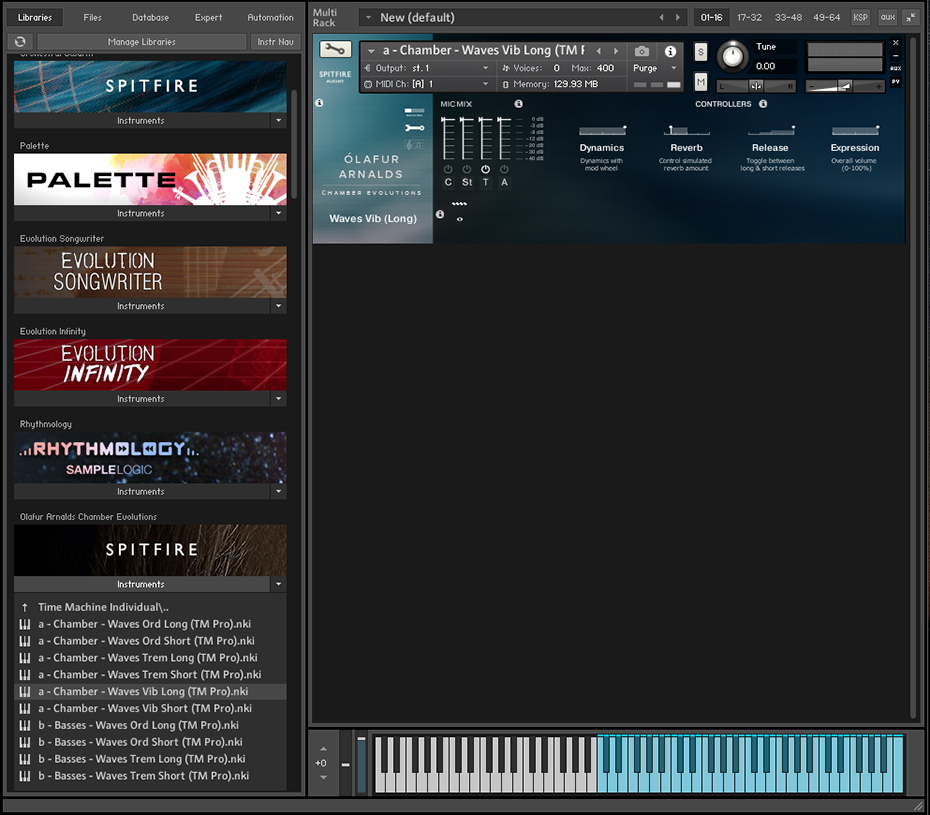Screen dimensions: 930x815
Task: Open the ostinatum treble clef icon
Action: pyautogui.click(x=414, y=145)
